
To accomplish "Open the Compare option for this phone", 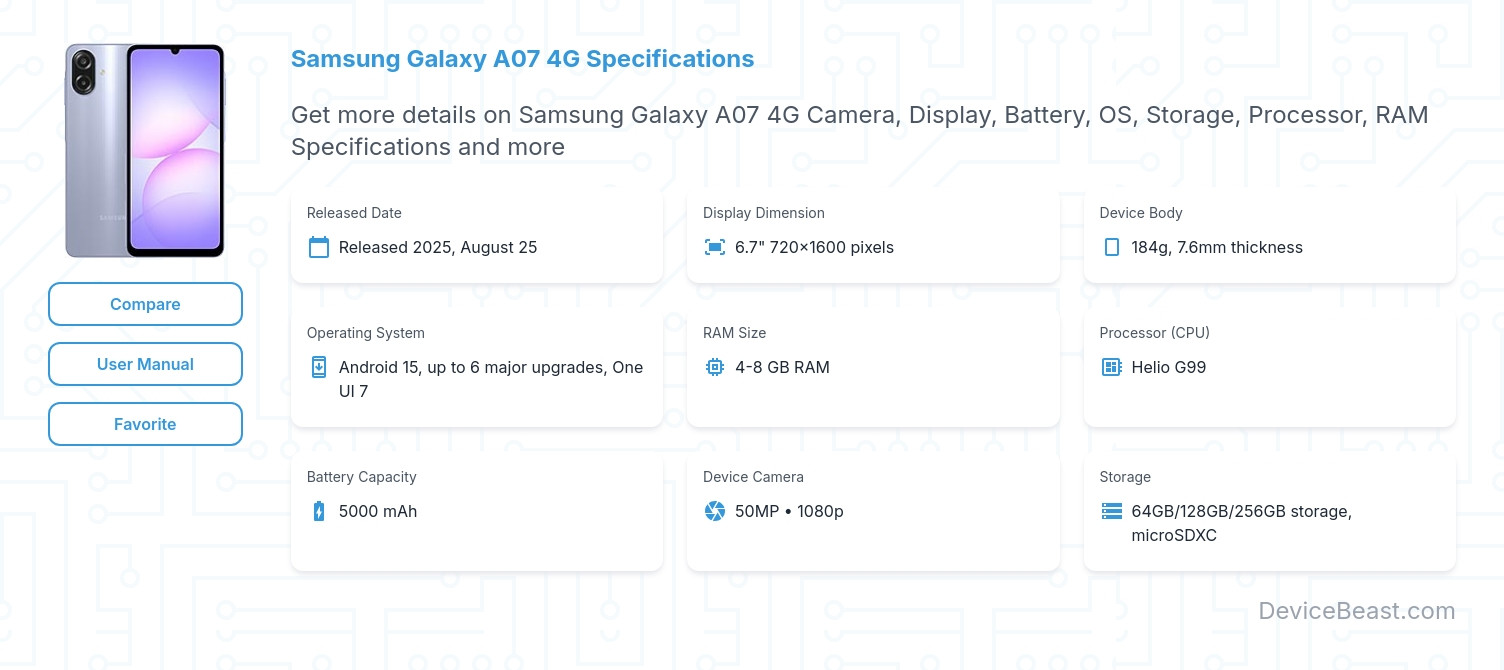I will pos(145,304).
